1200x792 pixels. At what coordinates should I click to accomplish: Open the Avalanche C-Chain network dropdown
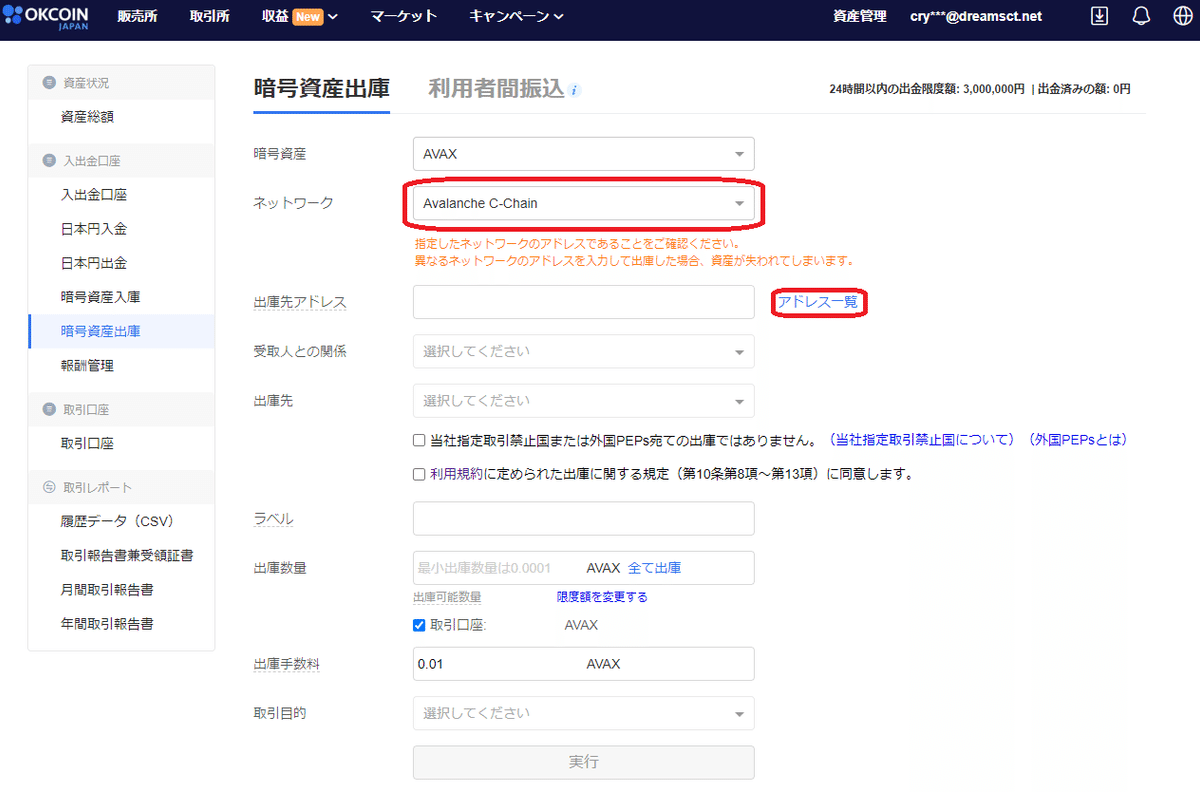click(x=583, y=203)
